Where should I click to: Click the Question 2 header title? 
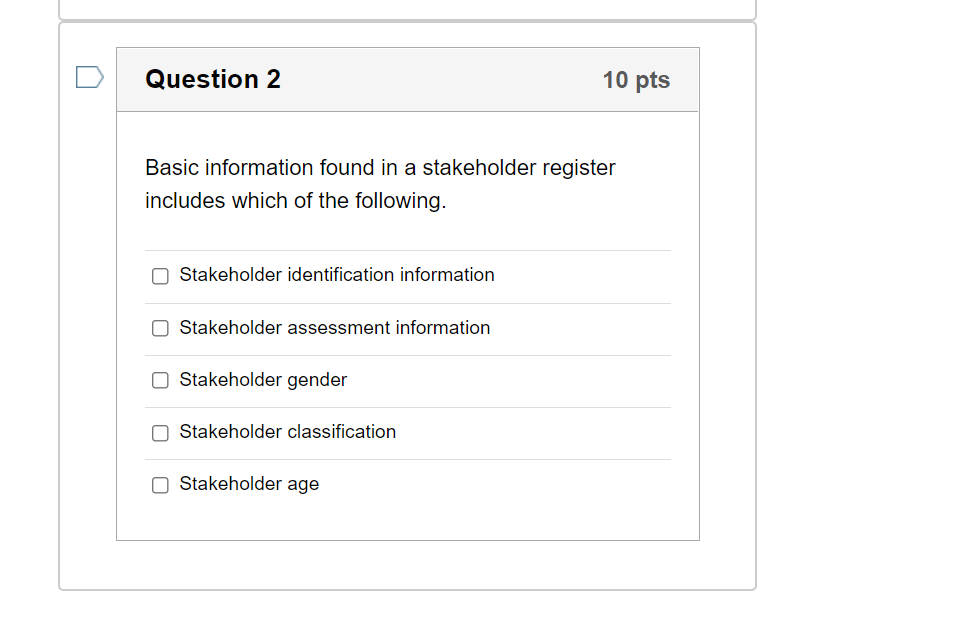click(213, 79)
